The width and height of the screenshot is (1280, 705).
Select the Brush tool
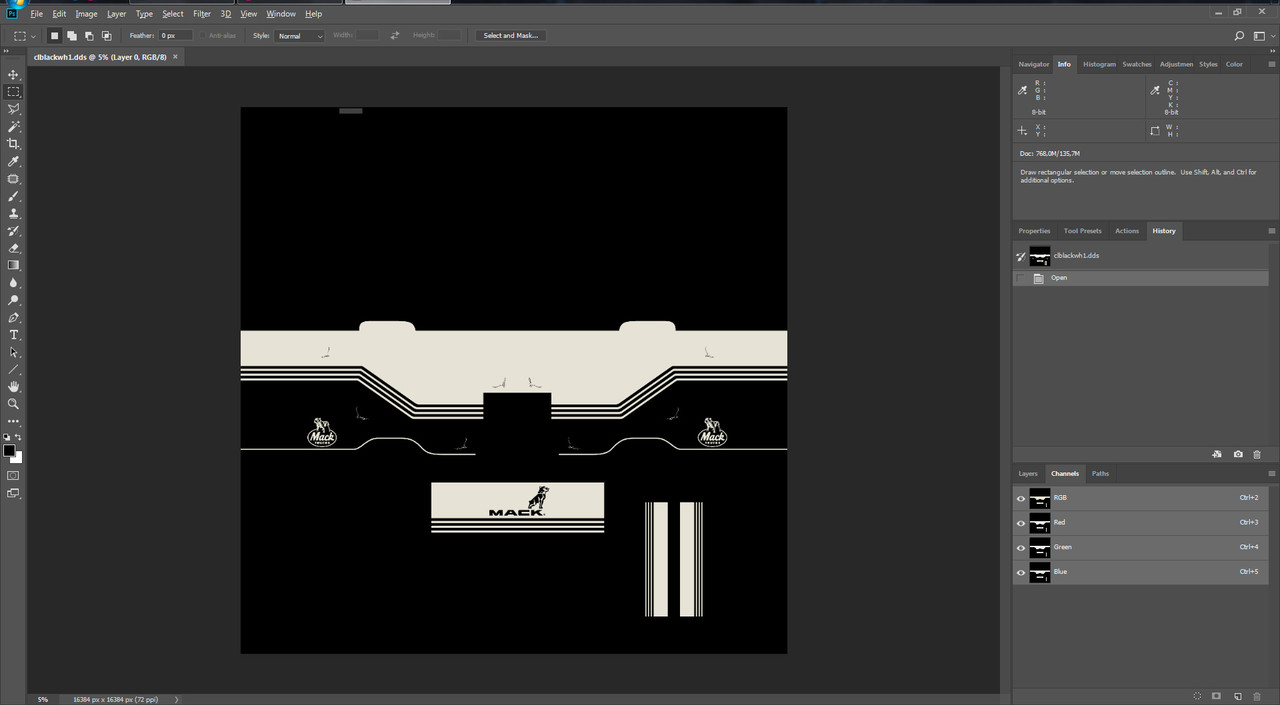(x=14, y=196)
